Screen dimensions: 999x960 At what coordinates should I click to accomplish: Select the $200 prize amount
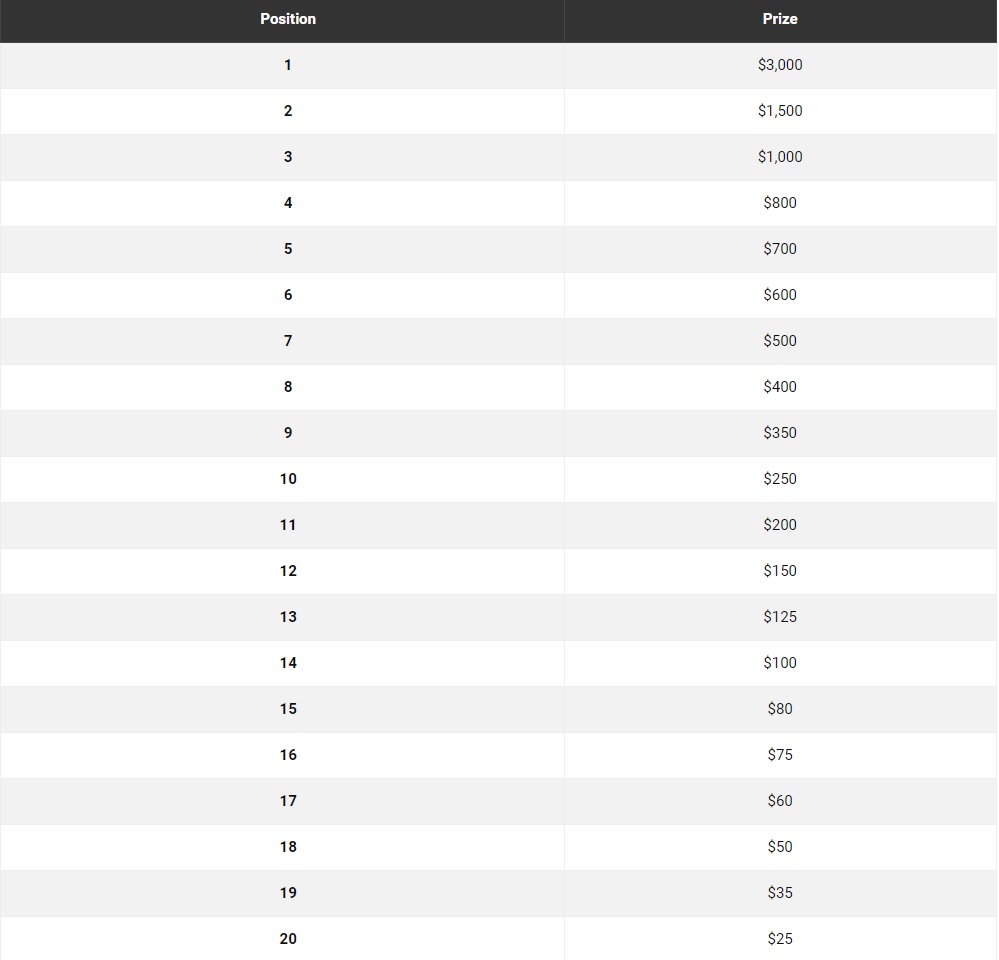click(780, 525)
